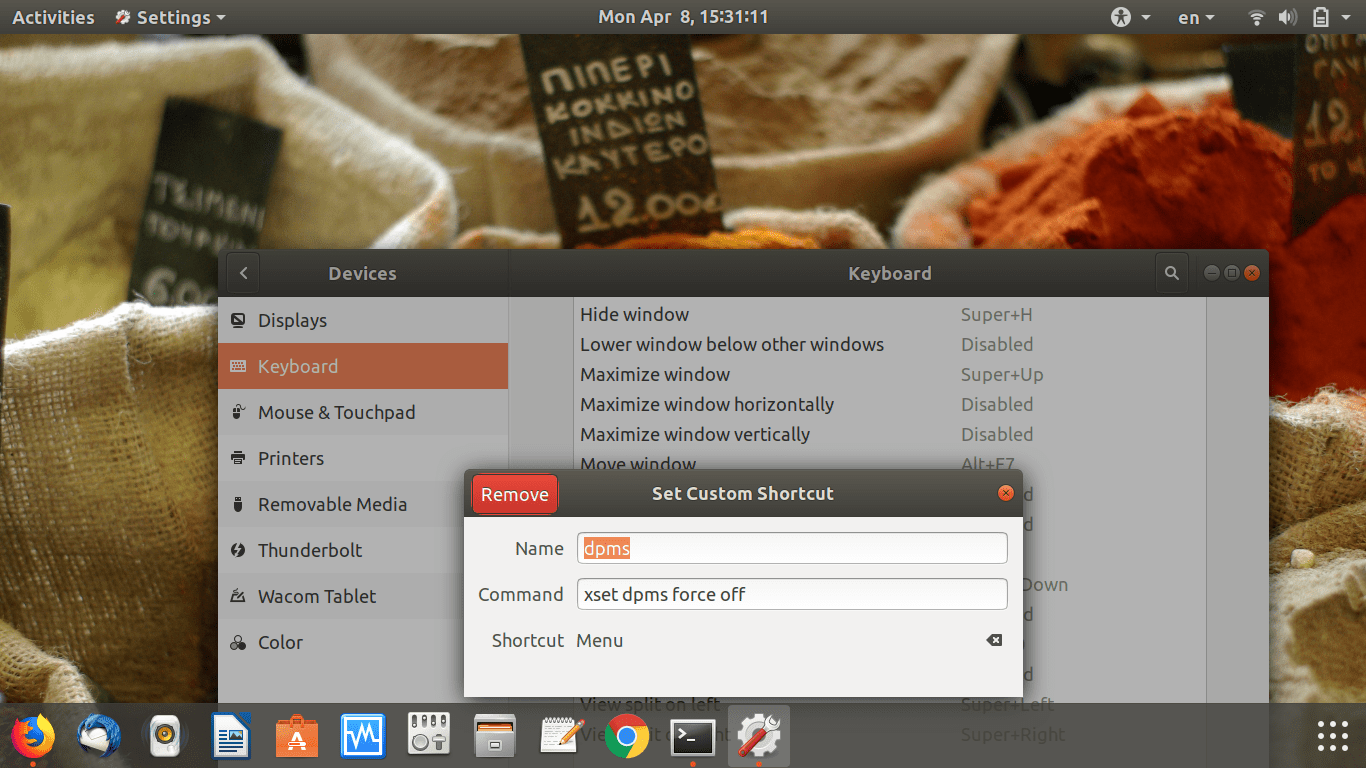Image resolution: width=1366 pixels, height=768 pixels.
Task: Click the Wi-Fi icon in the top bar
Action: [1257, 17]
